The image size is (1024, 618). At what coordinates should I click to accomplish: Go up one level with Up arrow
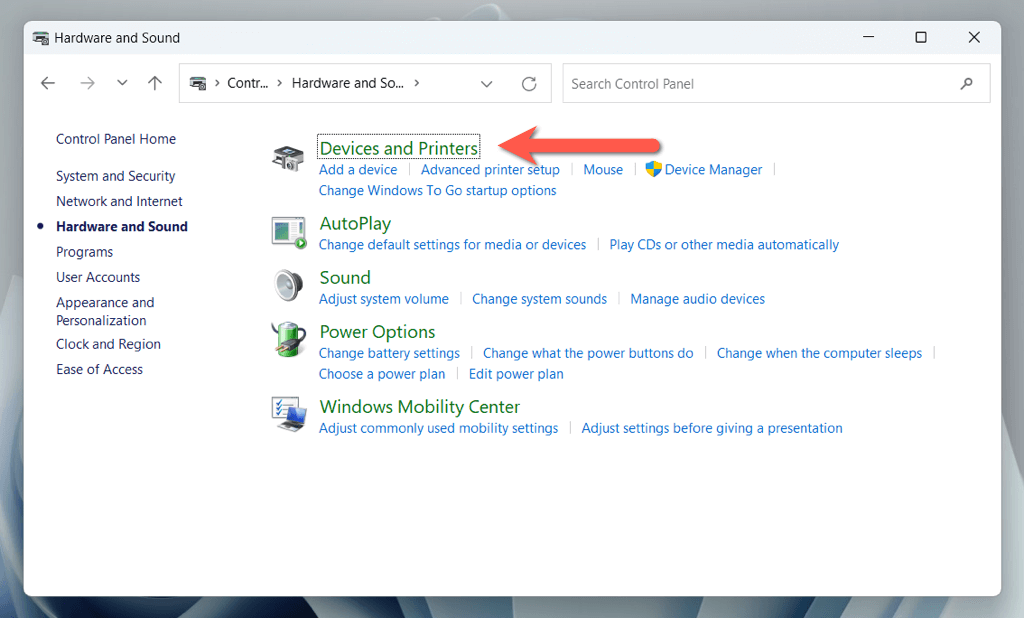pyautogui.click(x=155, y=84)
